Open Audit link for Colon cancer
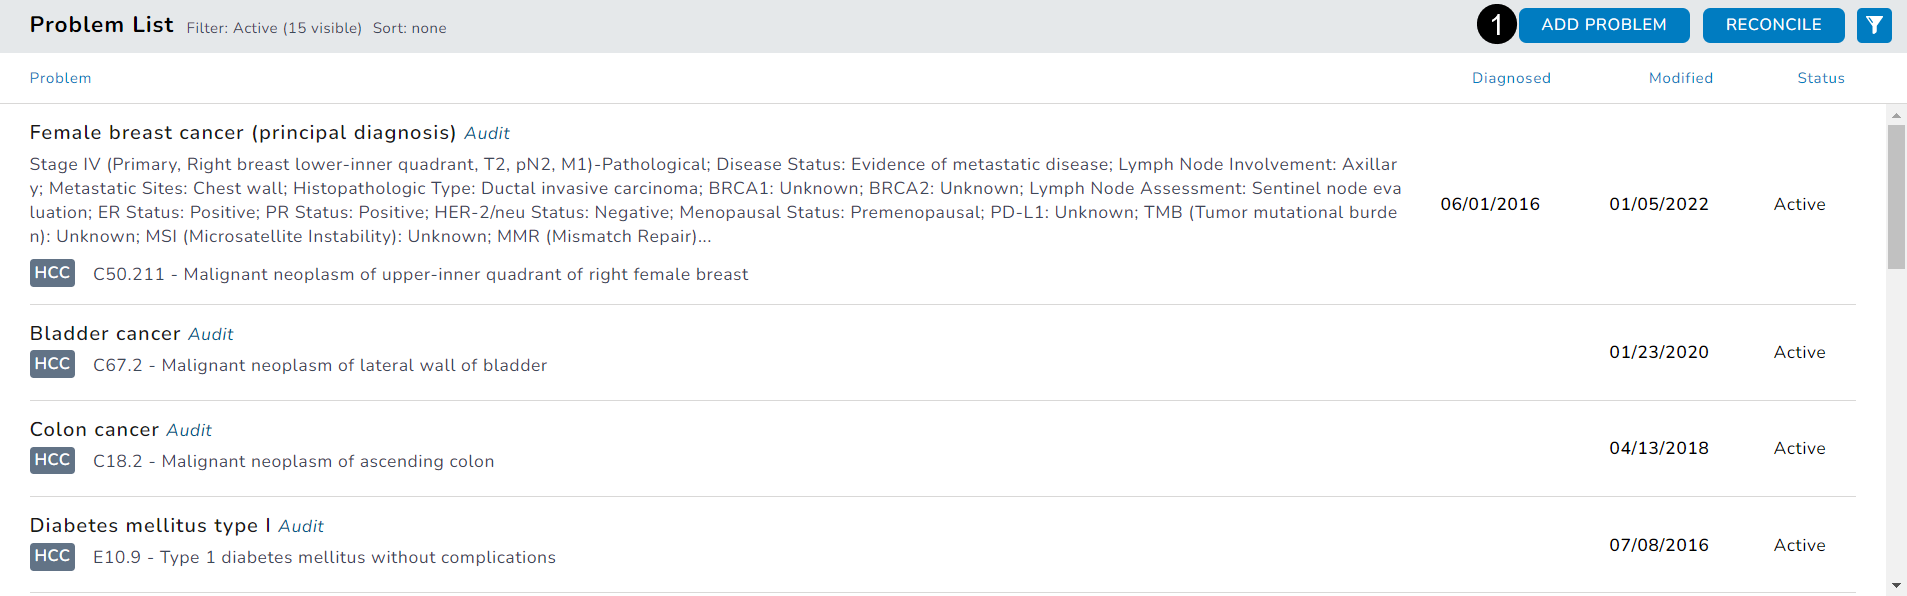Image resolution: width=1907 pixels, height=596 pixels. point(189,430)
